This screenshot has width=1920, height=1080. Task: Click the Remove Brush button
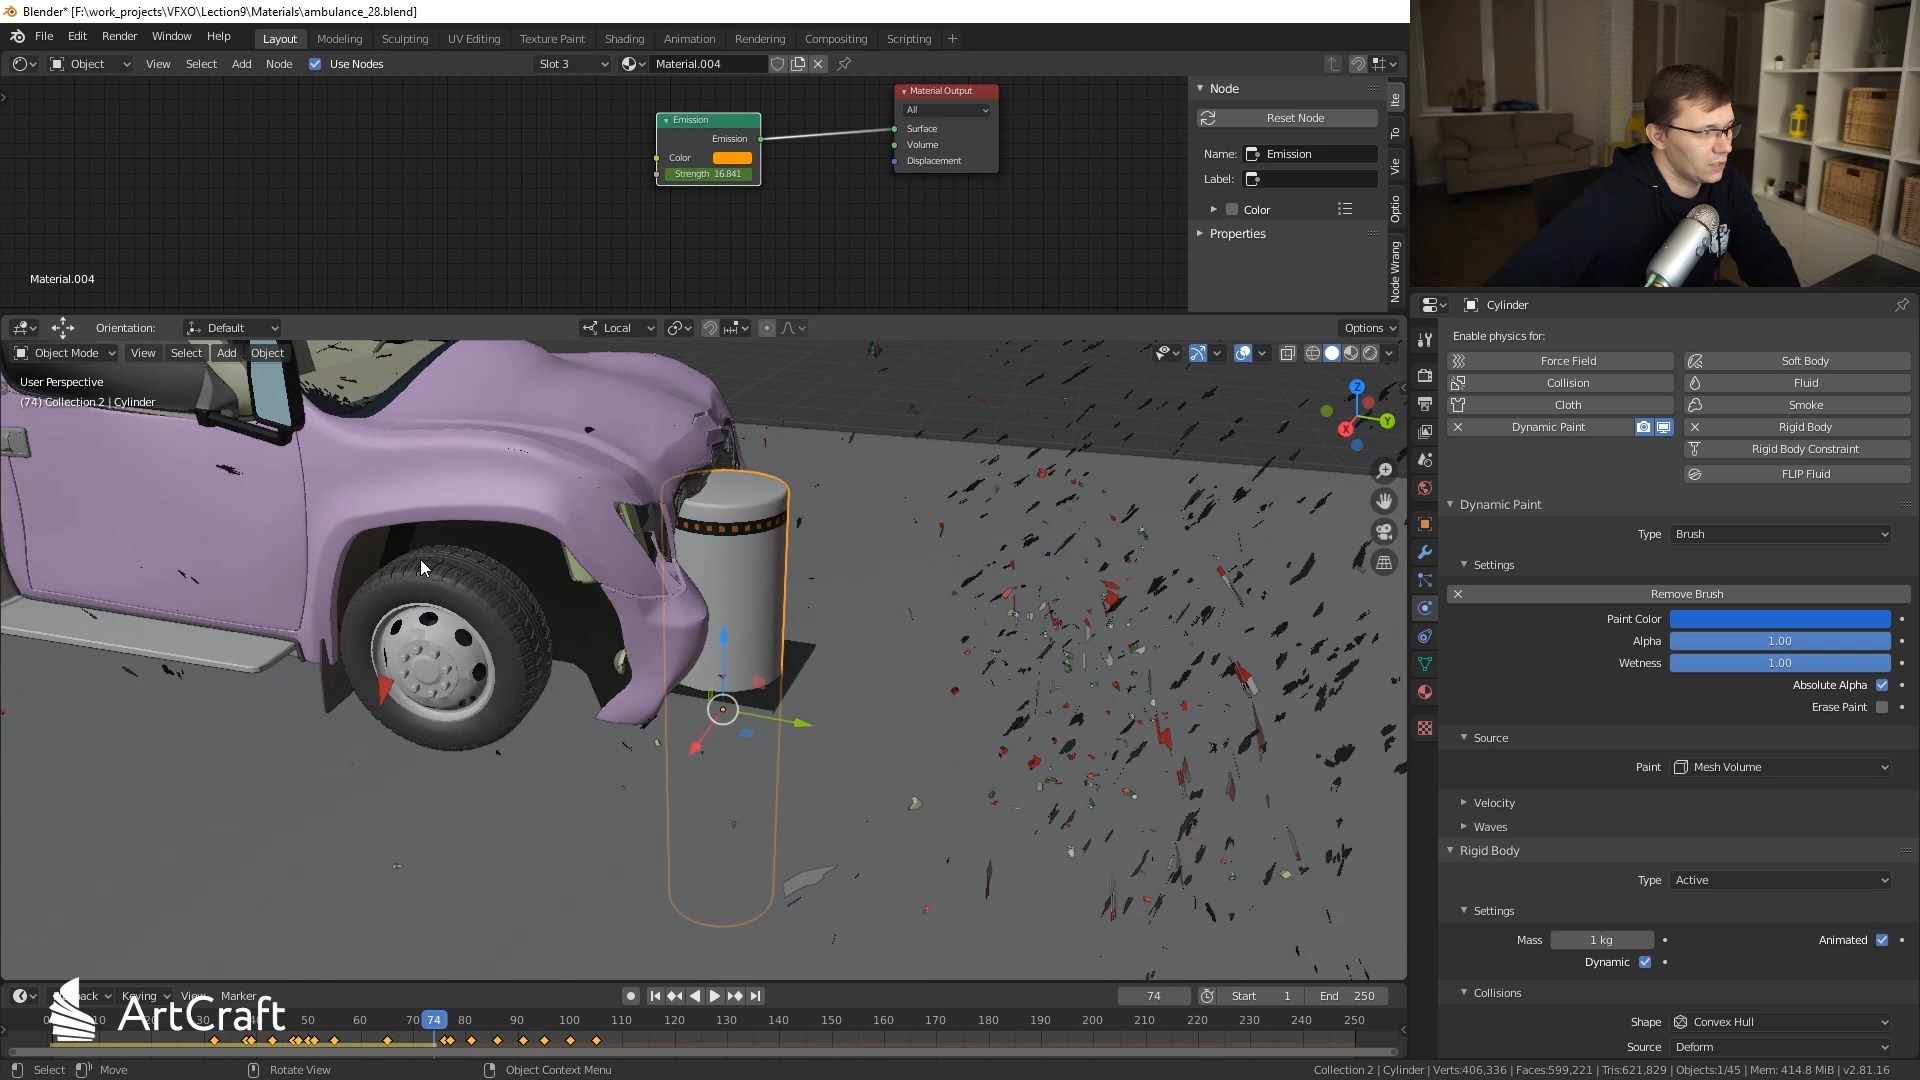coord(1686,594)
